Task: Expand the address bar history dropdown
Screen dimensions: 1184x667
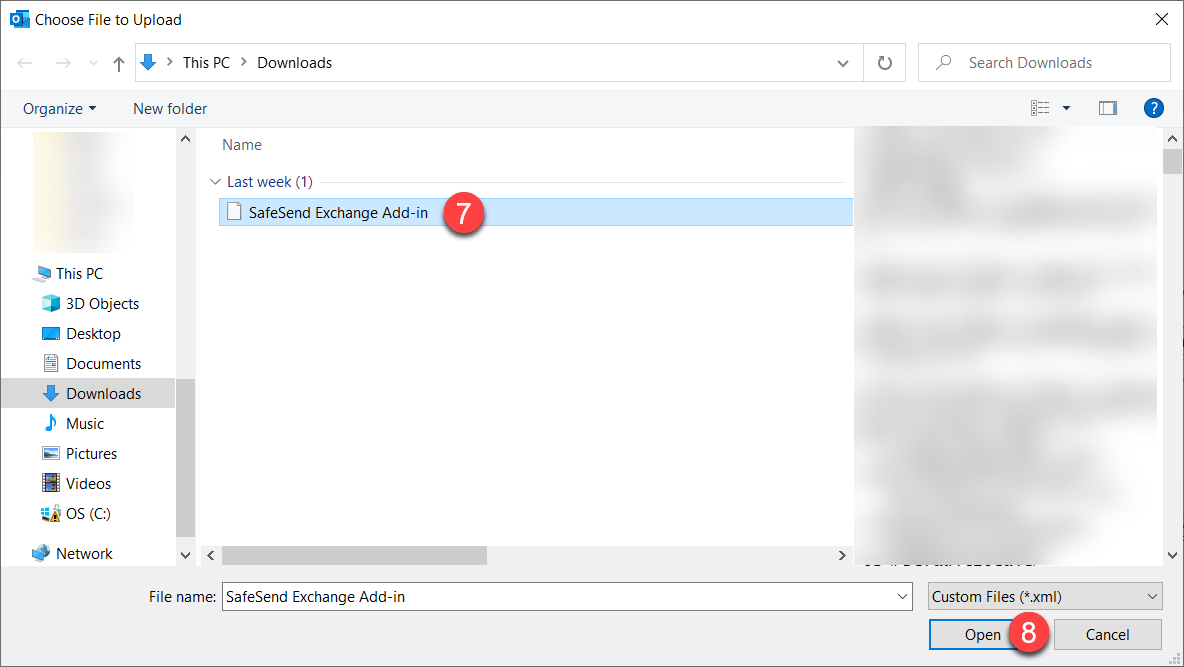Action: (843, 63)
